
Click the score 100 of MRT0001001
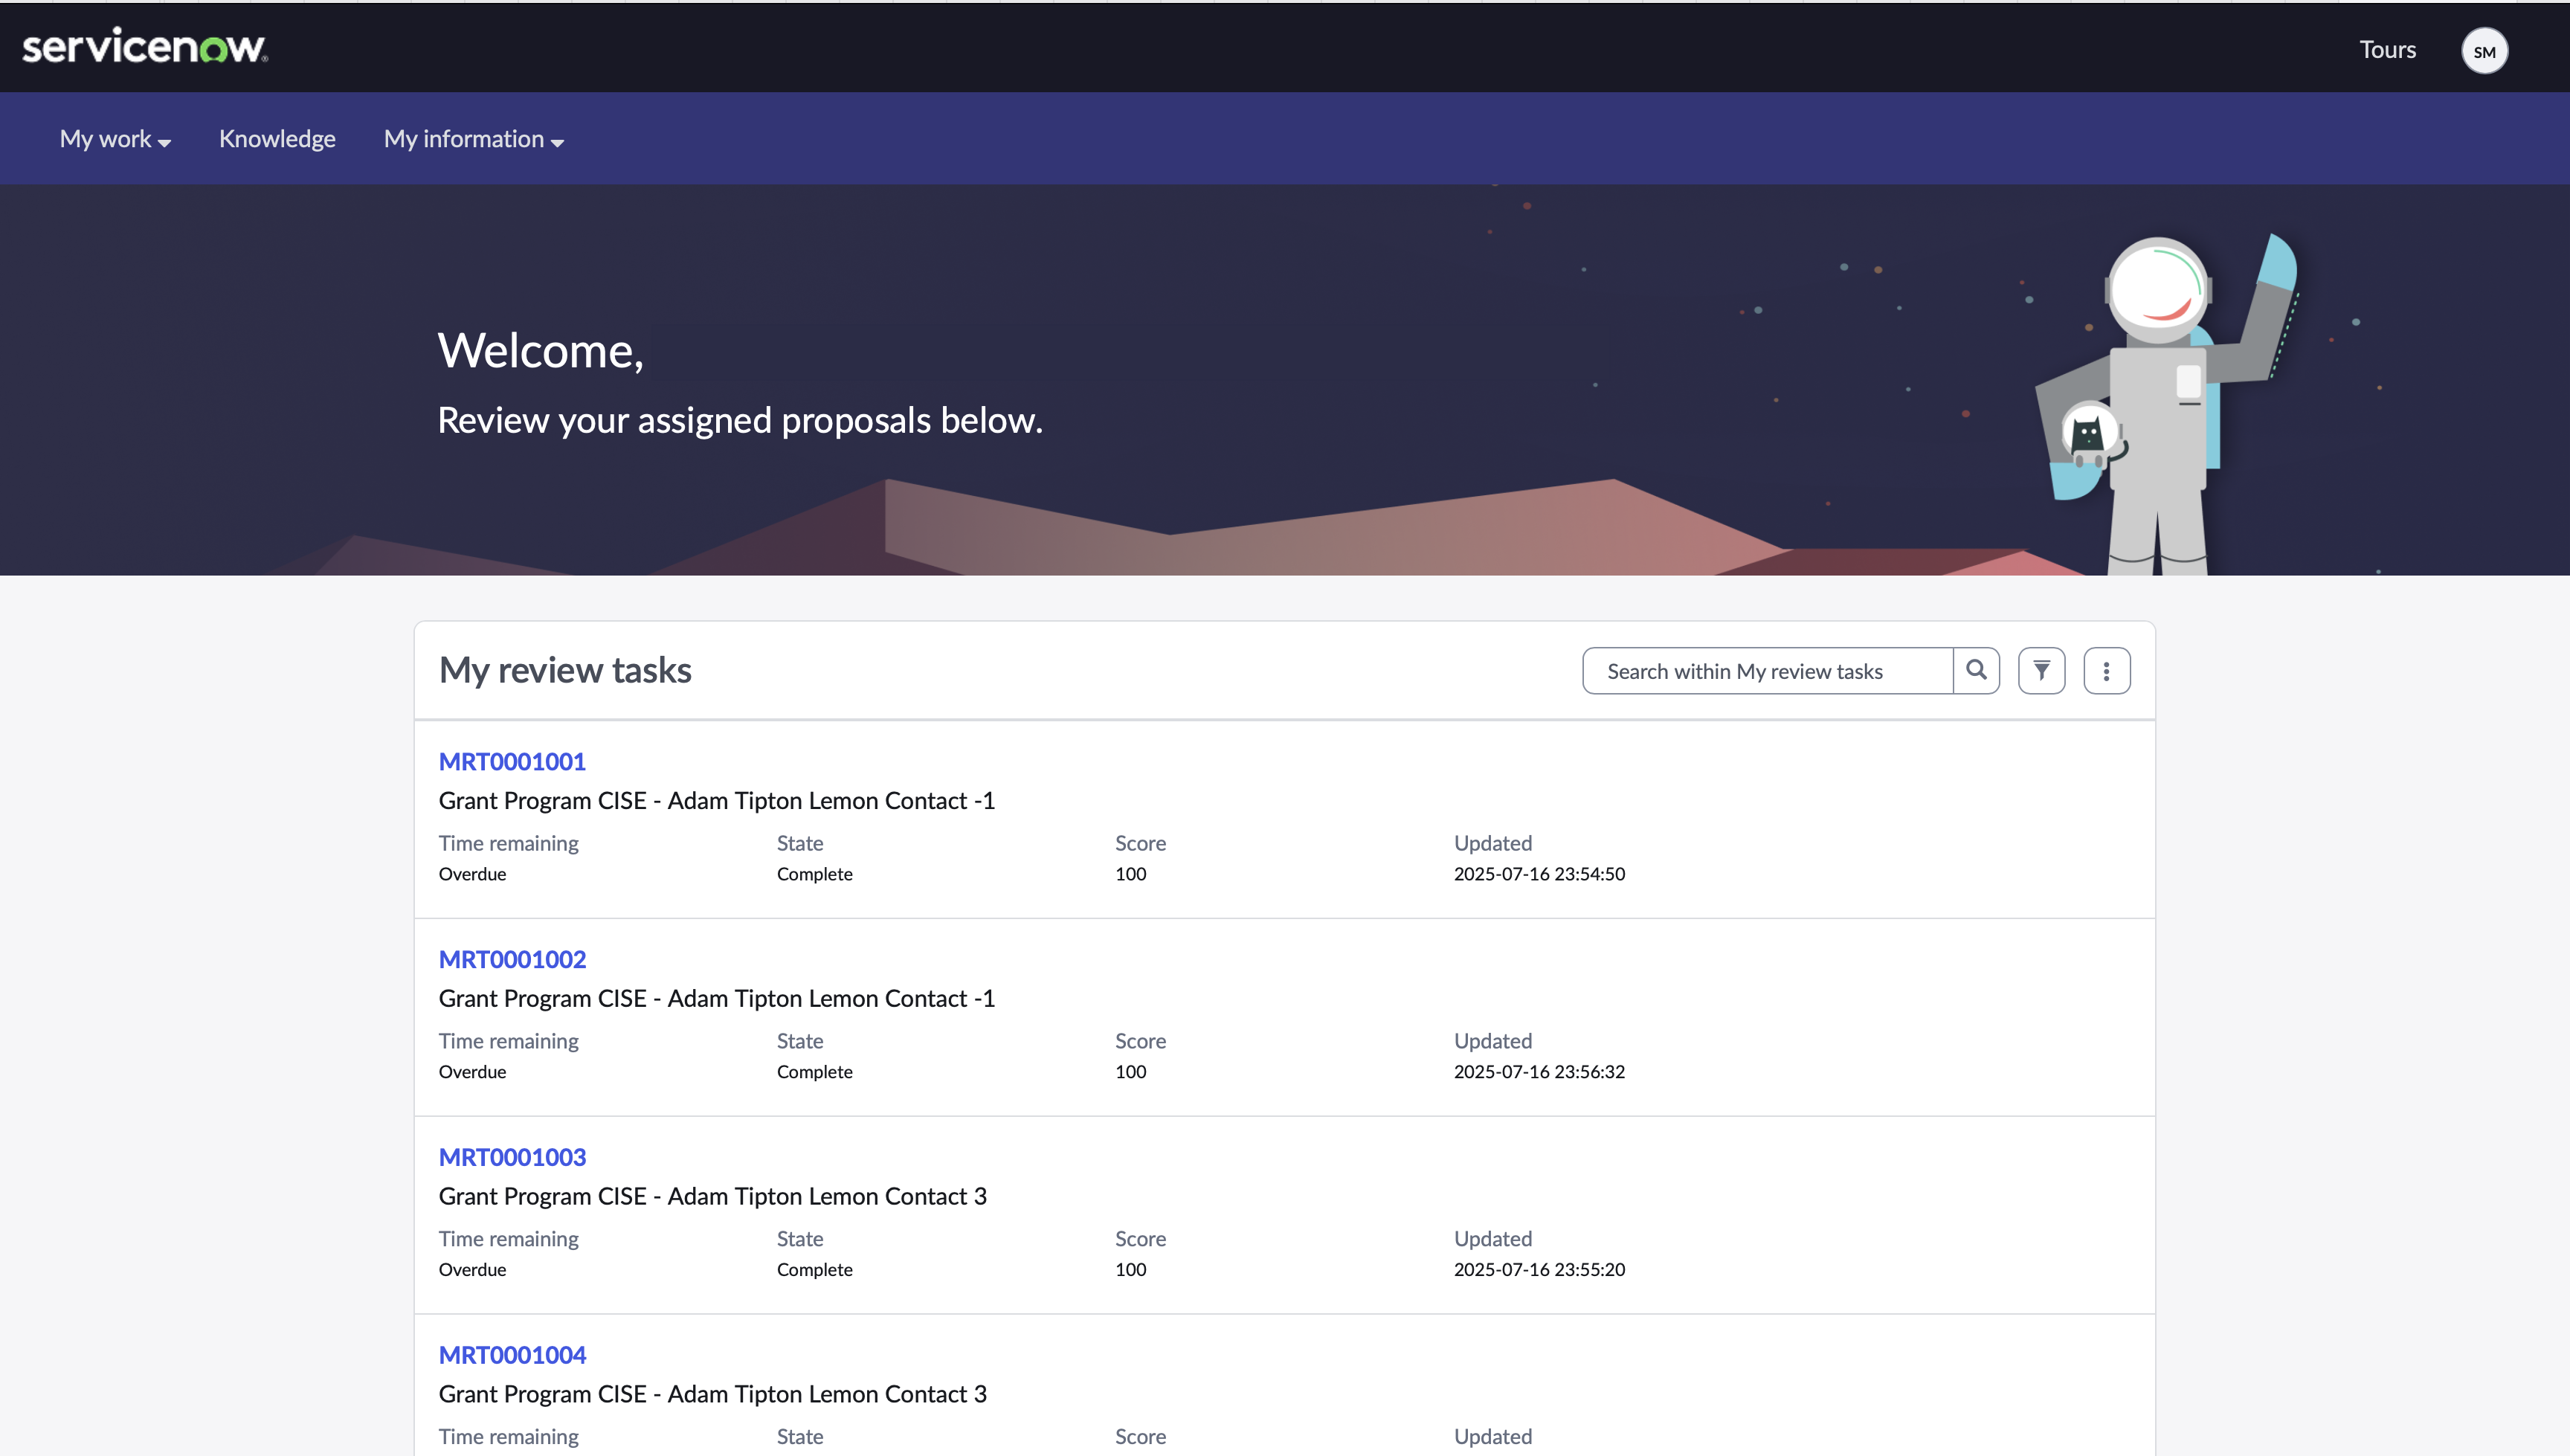tap(1130, 874)
